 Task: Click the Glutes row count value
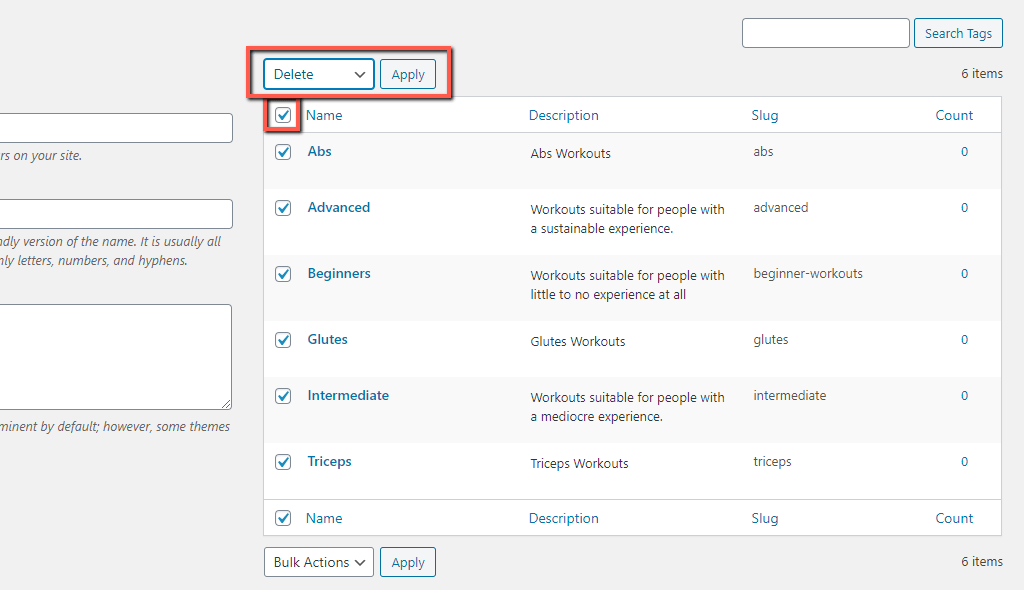pyautogui.click(x=964, y=340)
